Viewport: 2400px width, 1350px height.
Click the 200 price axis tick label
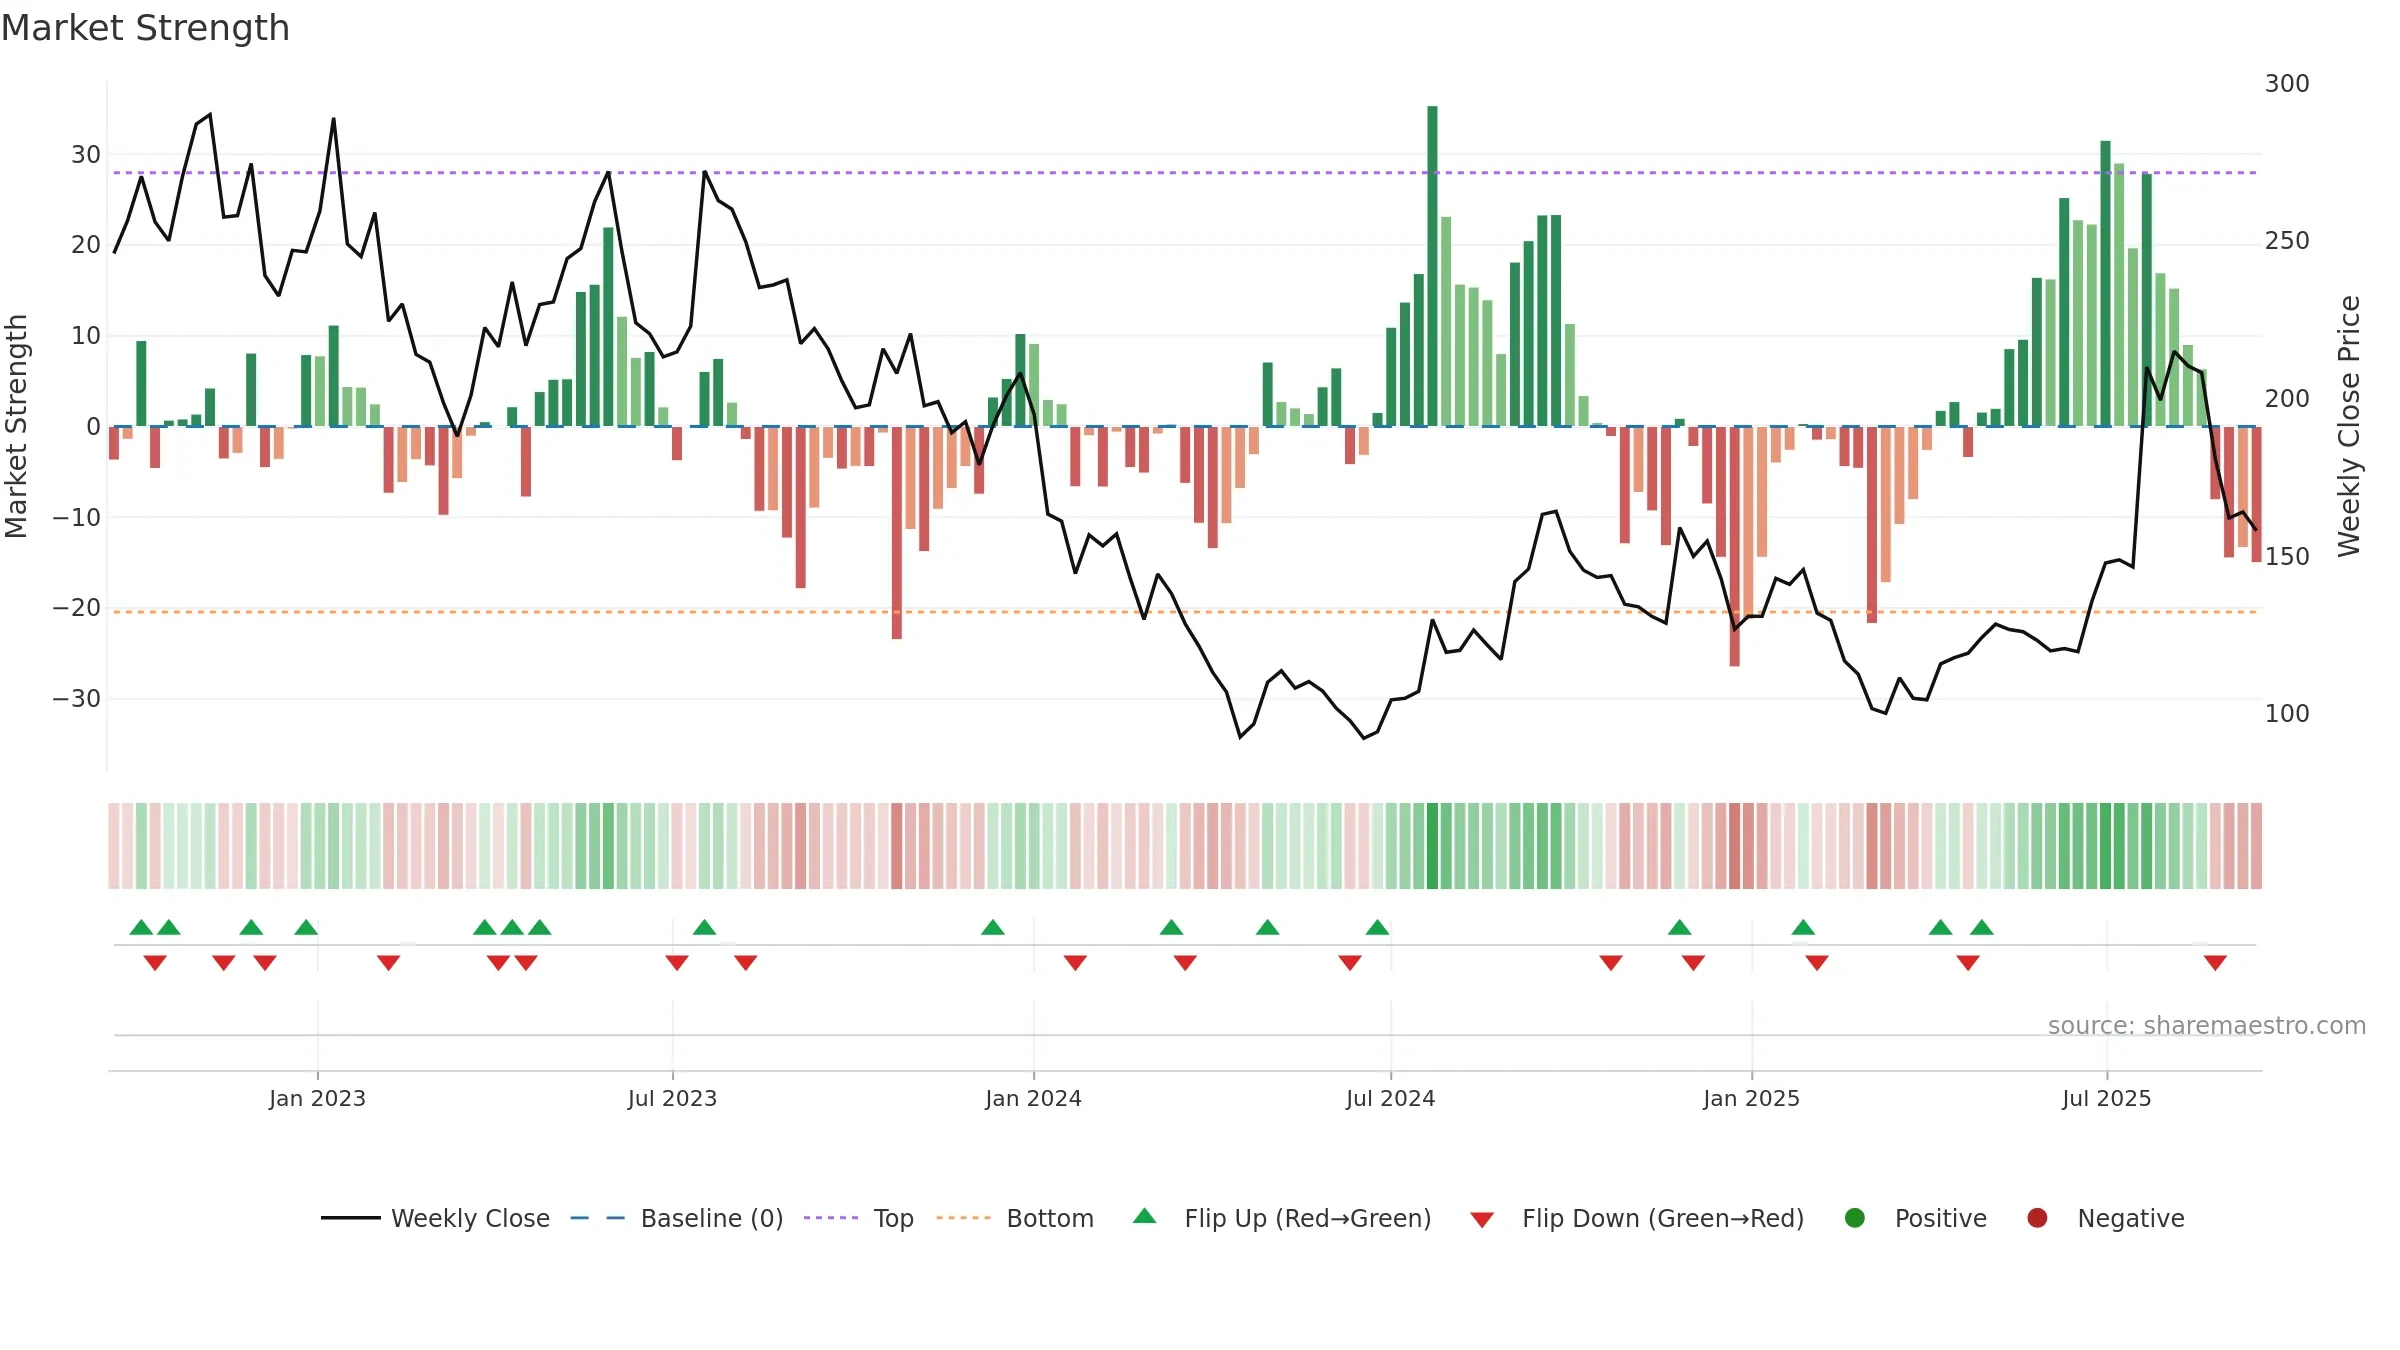pyautogui.click(x=2287, y=398)
